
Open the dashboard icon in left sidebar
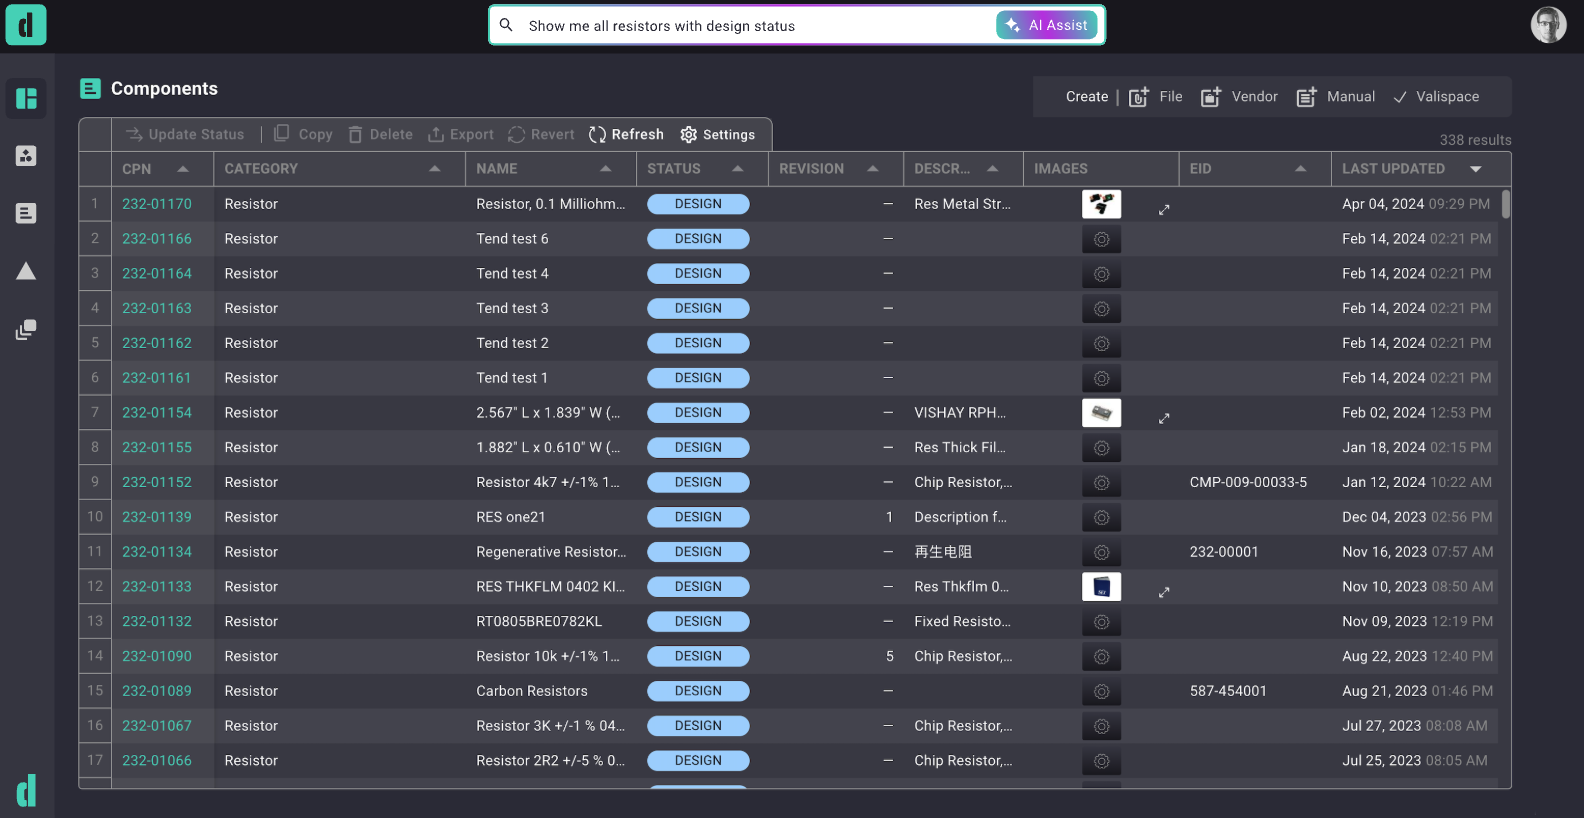click(x=26, y=98)
